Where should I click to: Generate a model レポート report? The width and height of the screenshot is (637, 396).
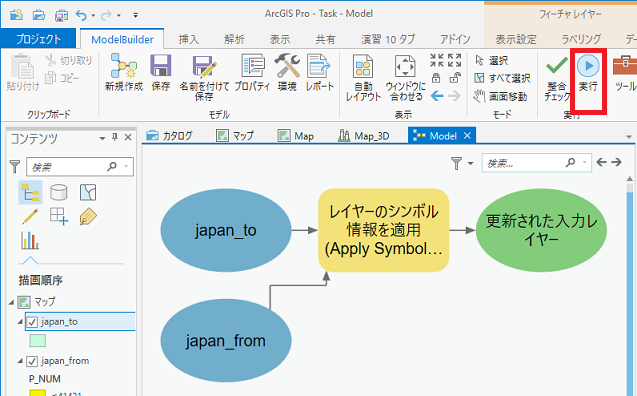tap(320, 72)
